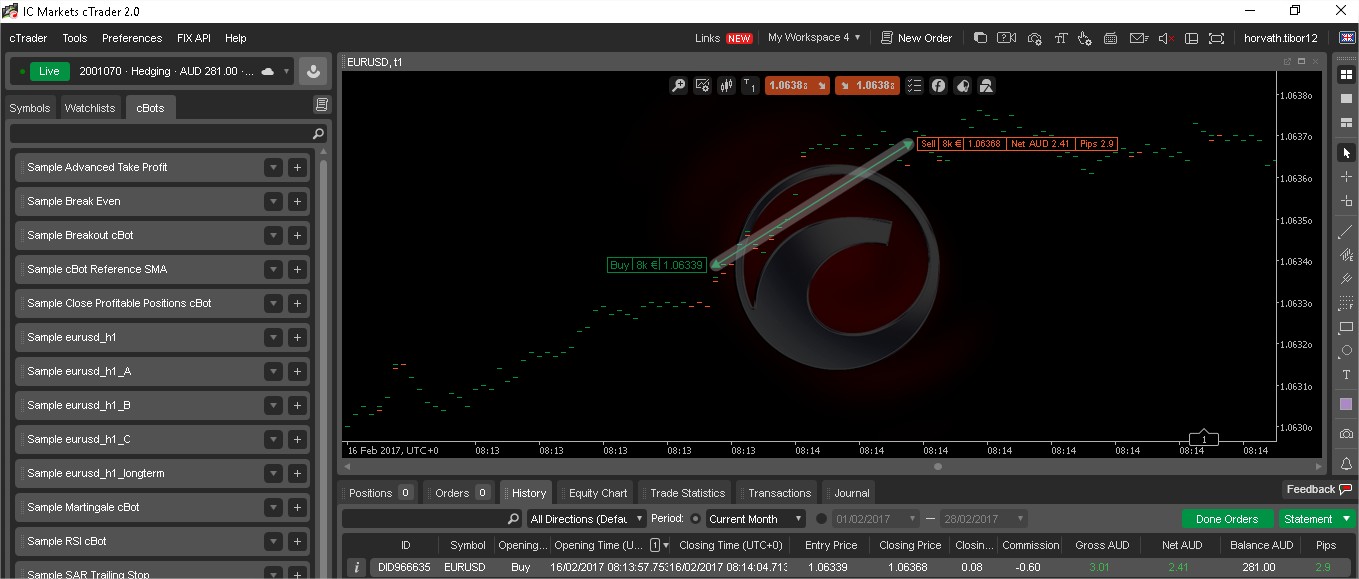Expand Sample Martingale cBot dropdown arrow
The height and width of the screenshot is (579, 1359).
(x=273, y=508)
